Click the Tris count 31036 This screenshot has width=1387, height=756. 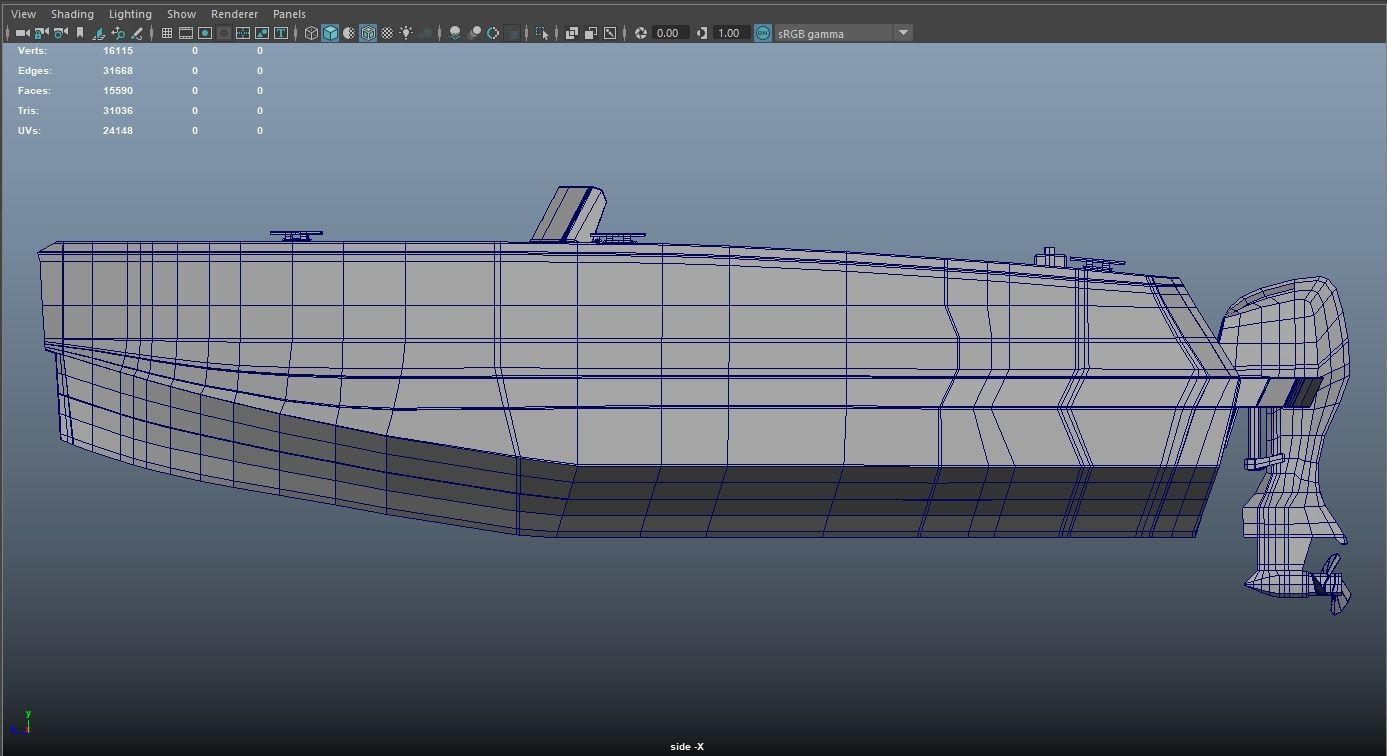tap(118, 110)
